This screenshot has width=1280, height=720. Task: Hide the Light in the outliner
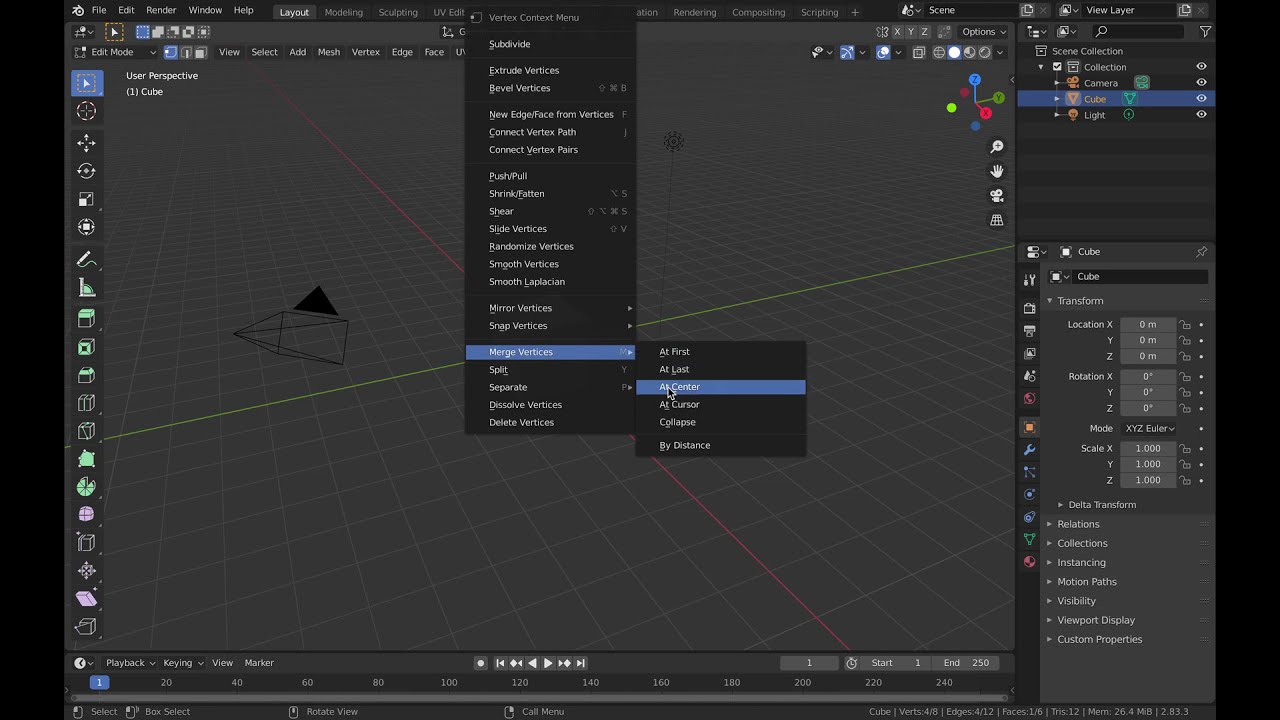(1201, 115)
